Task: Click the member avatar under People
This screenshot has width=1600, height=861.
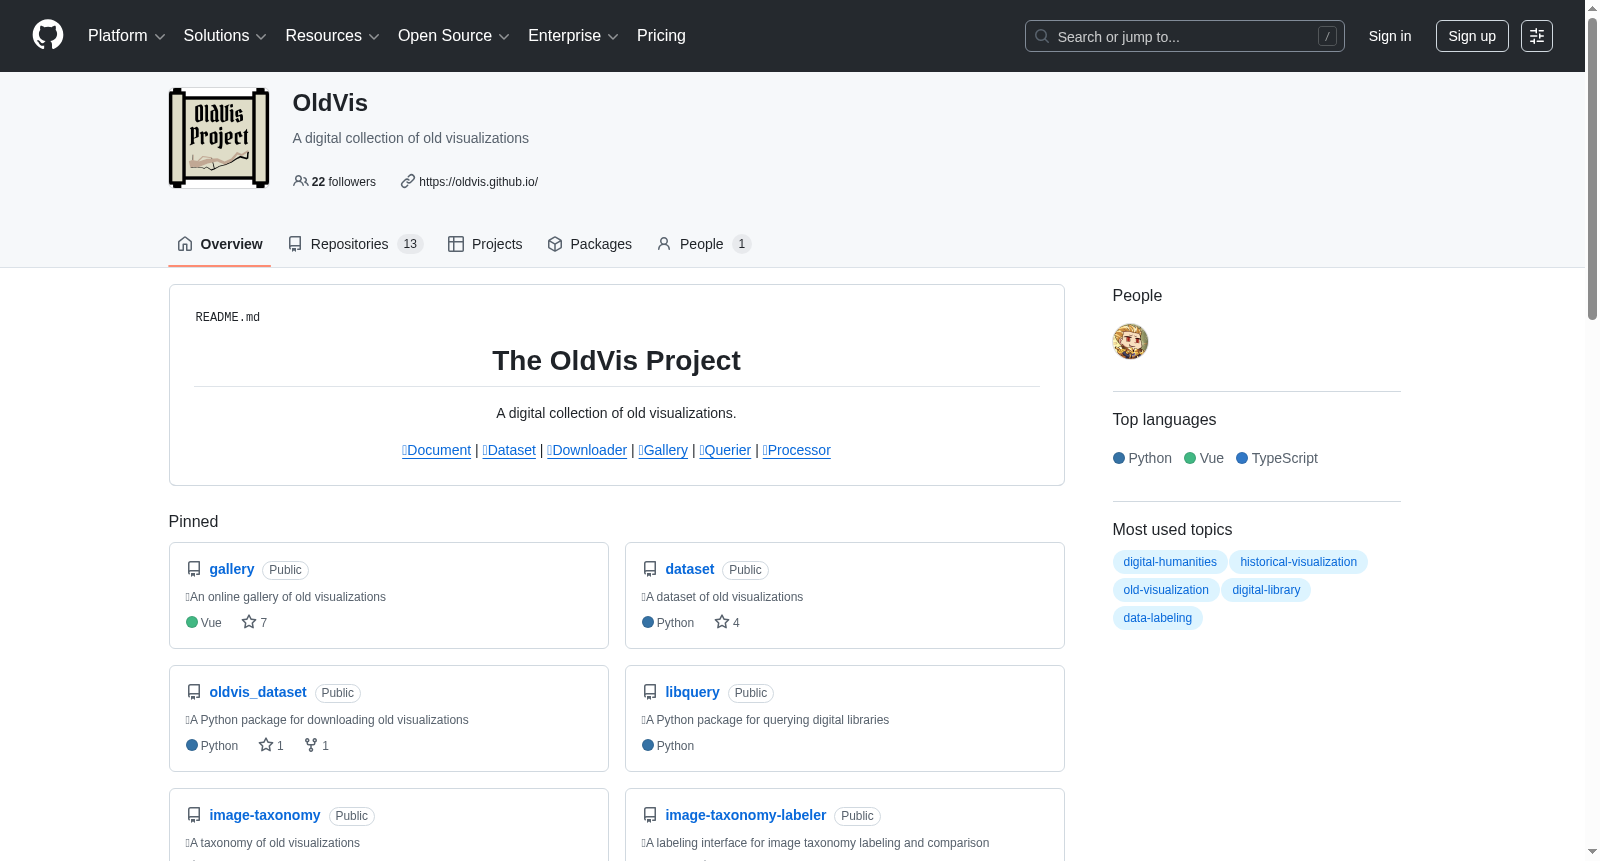Action: [1130, 342]
